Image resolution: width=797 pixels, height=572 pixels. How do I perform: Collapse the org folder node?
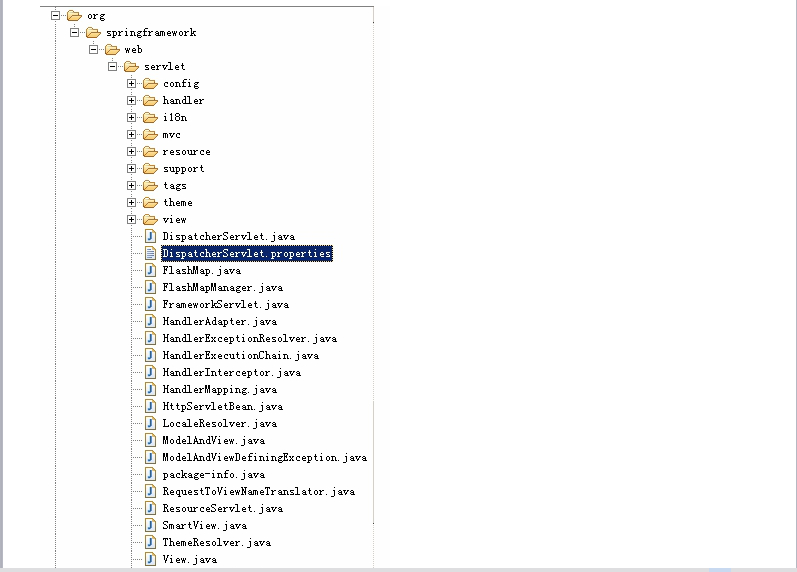click(55, 16)
